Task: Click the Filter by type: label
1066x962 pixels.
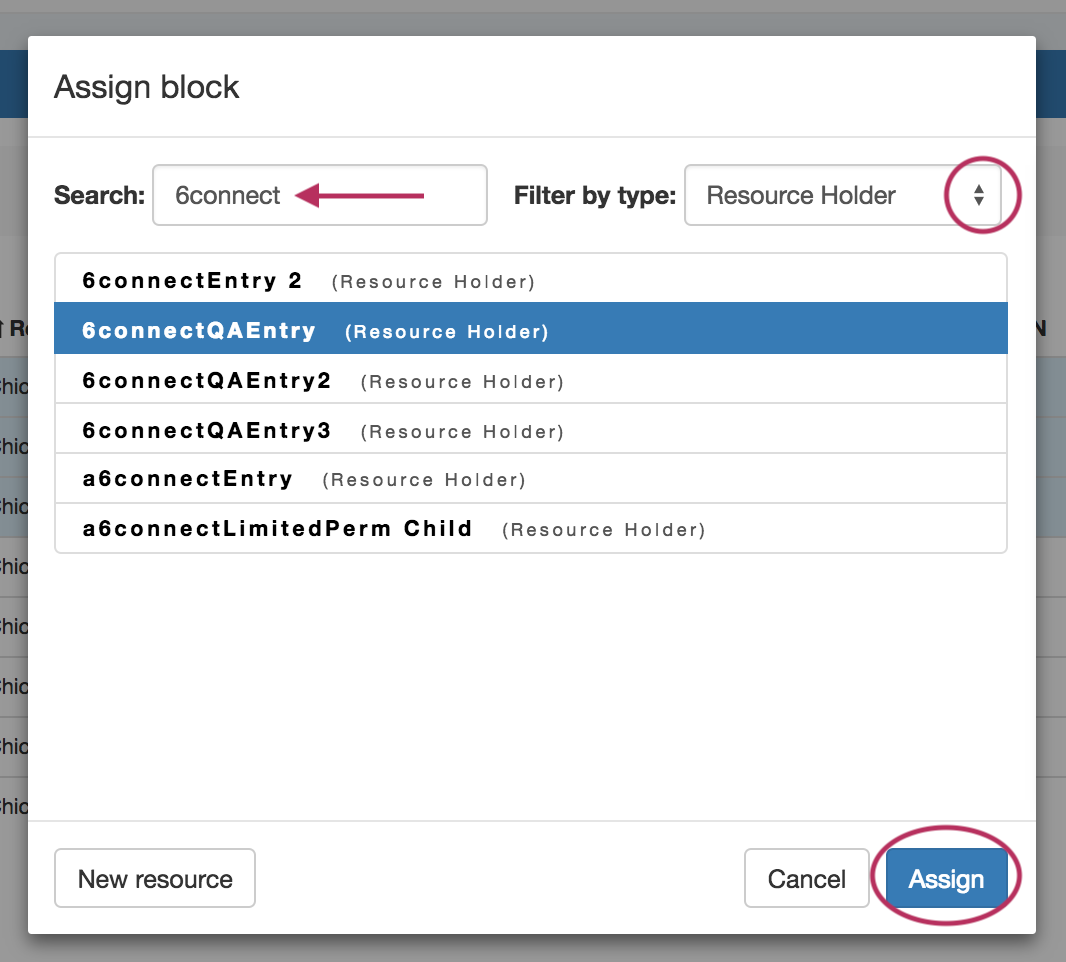Action: pyautogui.click(x=594, y=195)
